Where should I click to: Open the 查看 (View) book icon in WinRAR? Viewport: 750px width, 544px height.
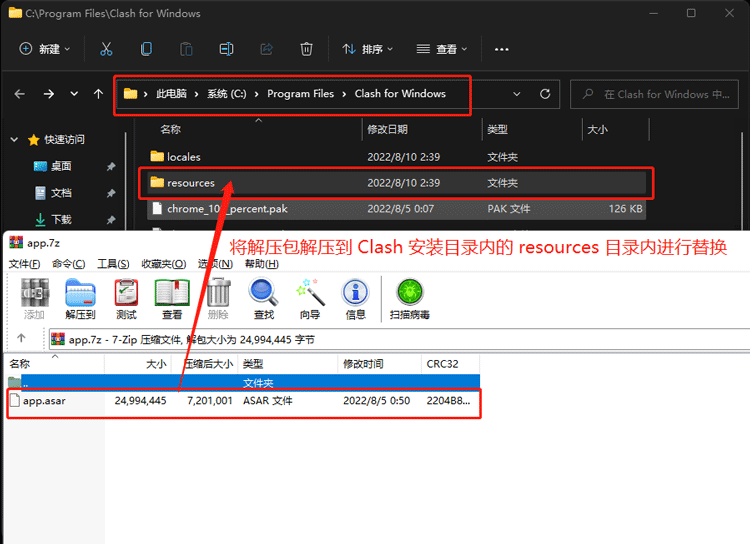171,298
